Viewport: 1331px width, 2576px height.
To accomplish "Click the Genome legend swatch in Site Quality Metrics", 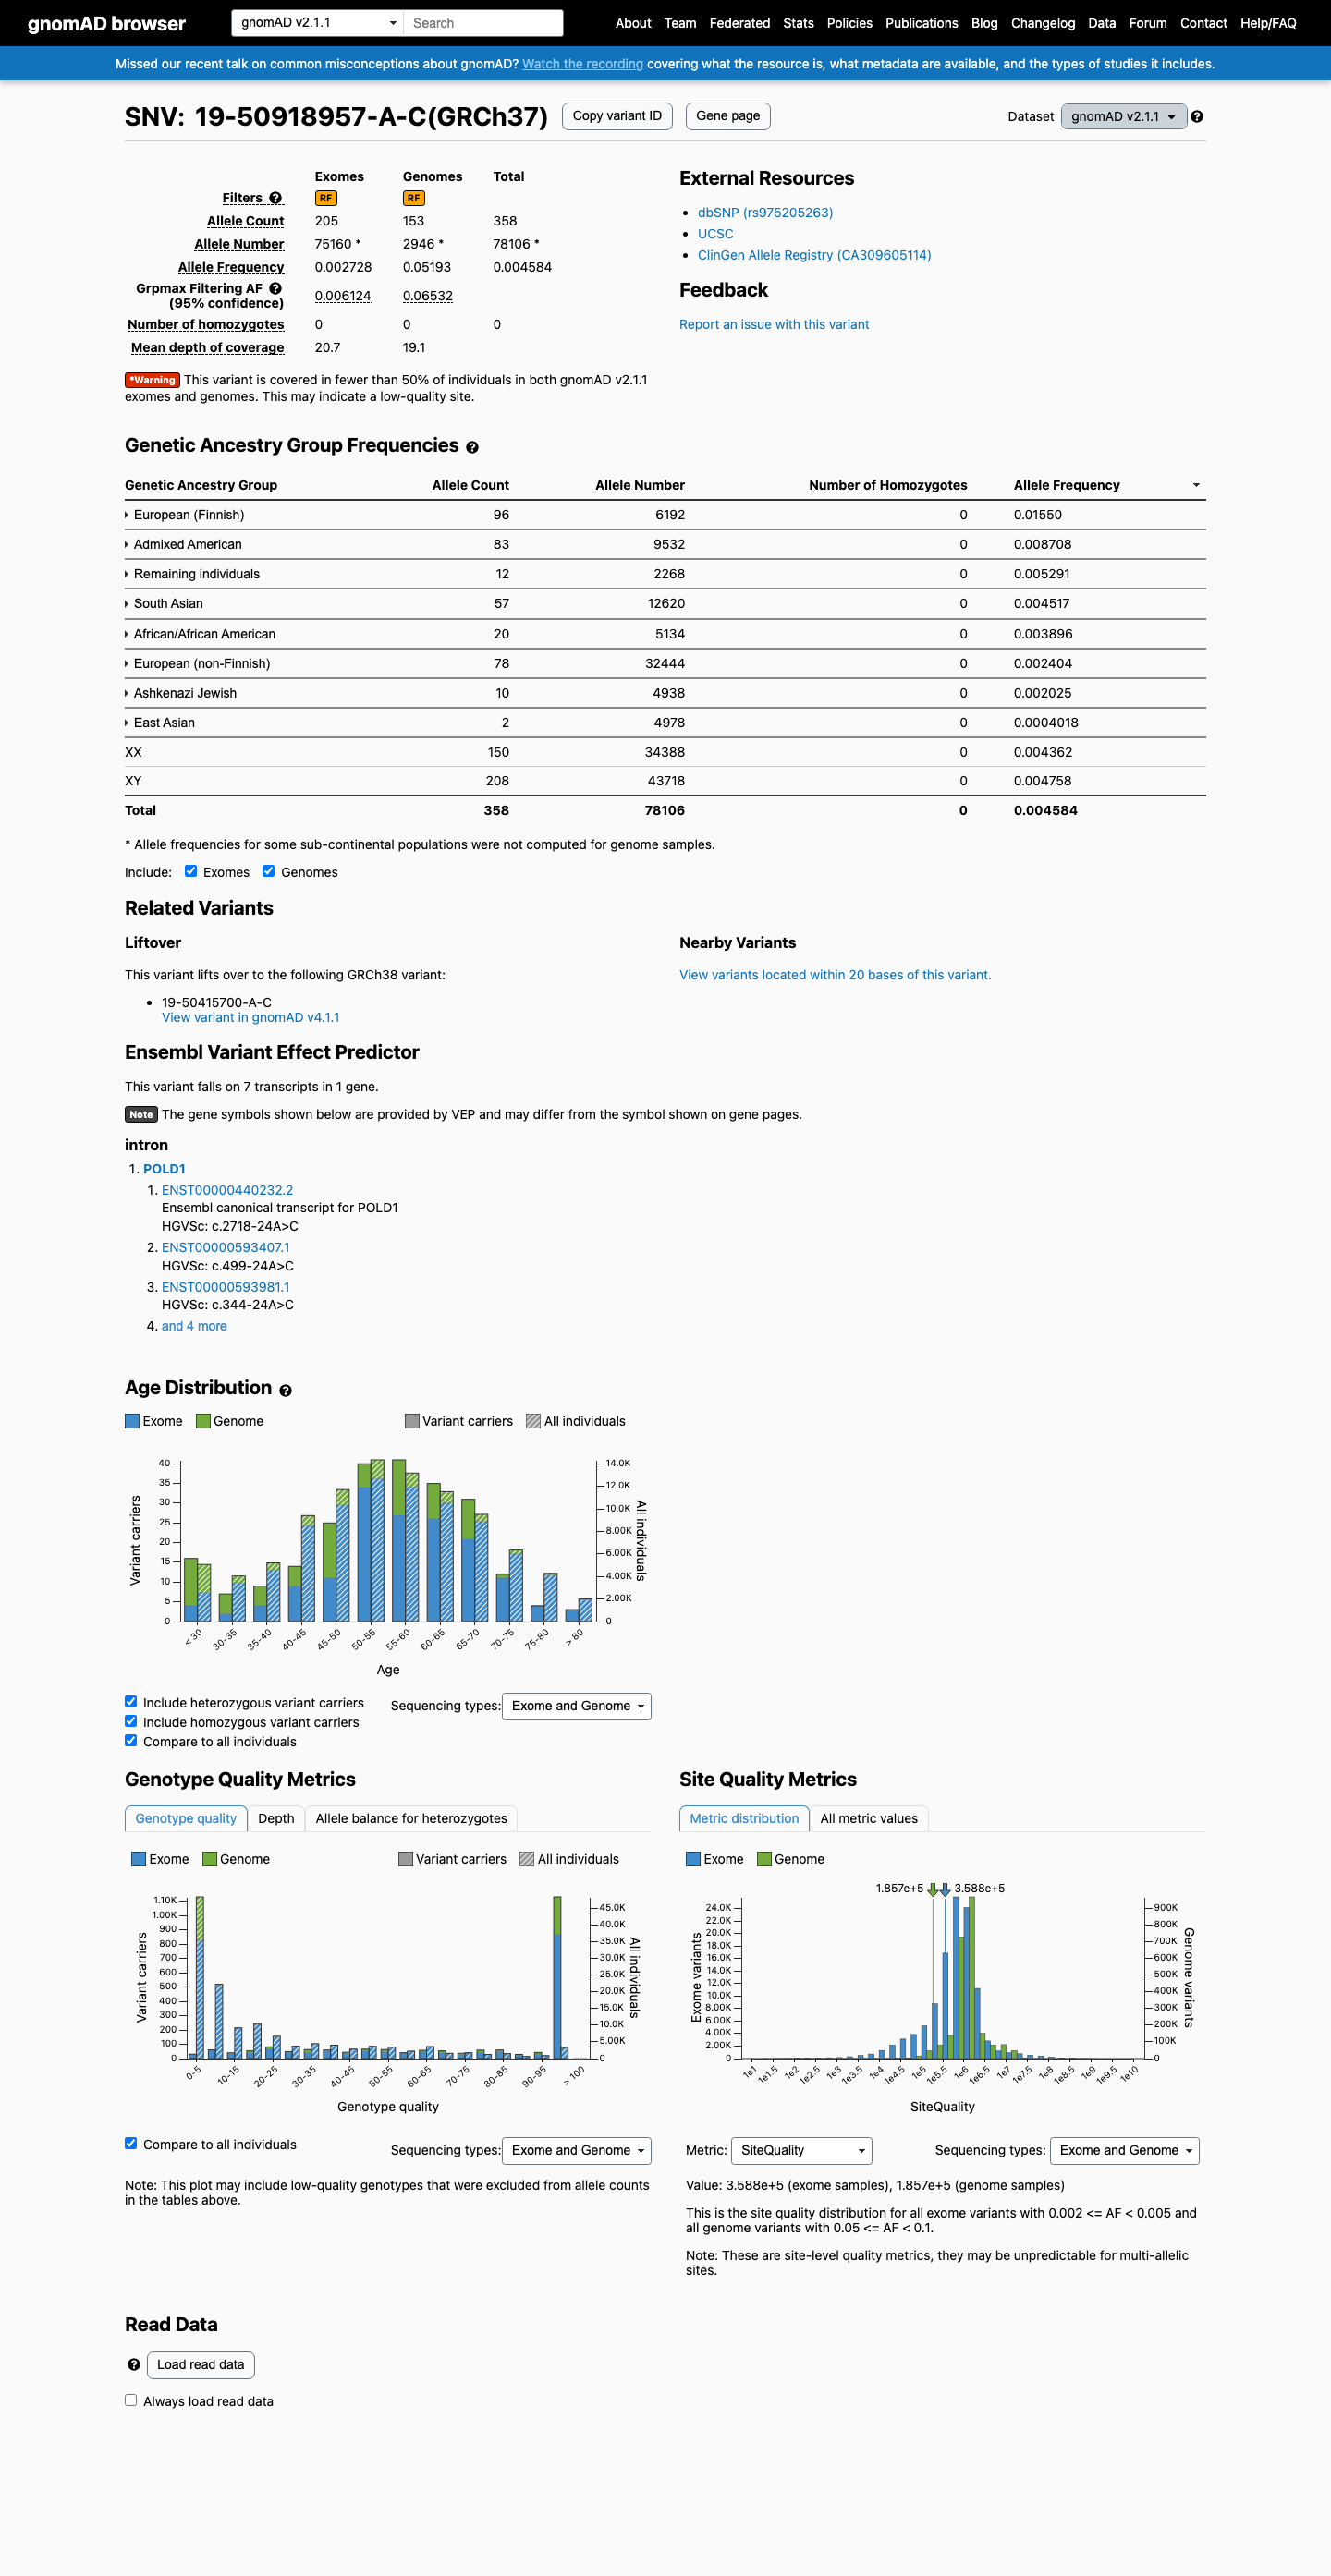I will click(764, 1859).
